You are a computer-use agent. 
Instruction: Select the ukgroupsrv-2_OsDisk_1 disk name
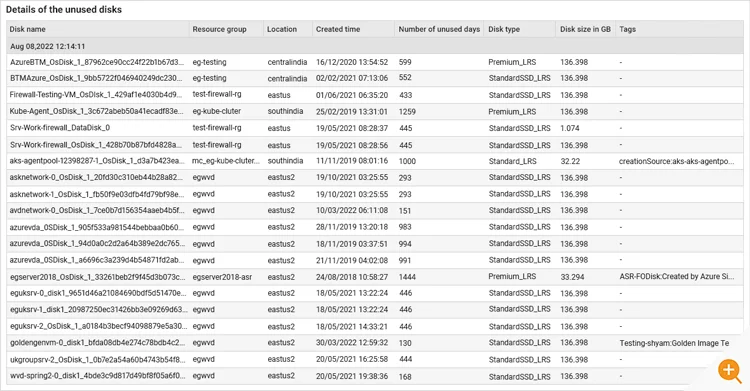[97, 359]
